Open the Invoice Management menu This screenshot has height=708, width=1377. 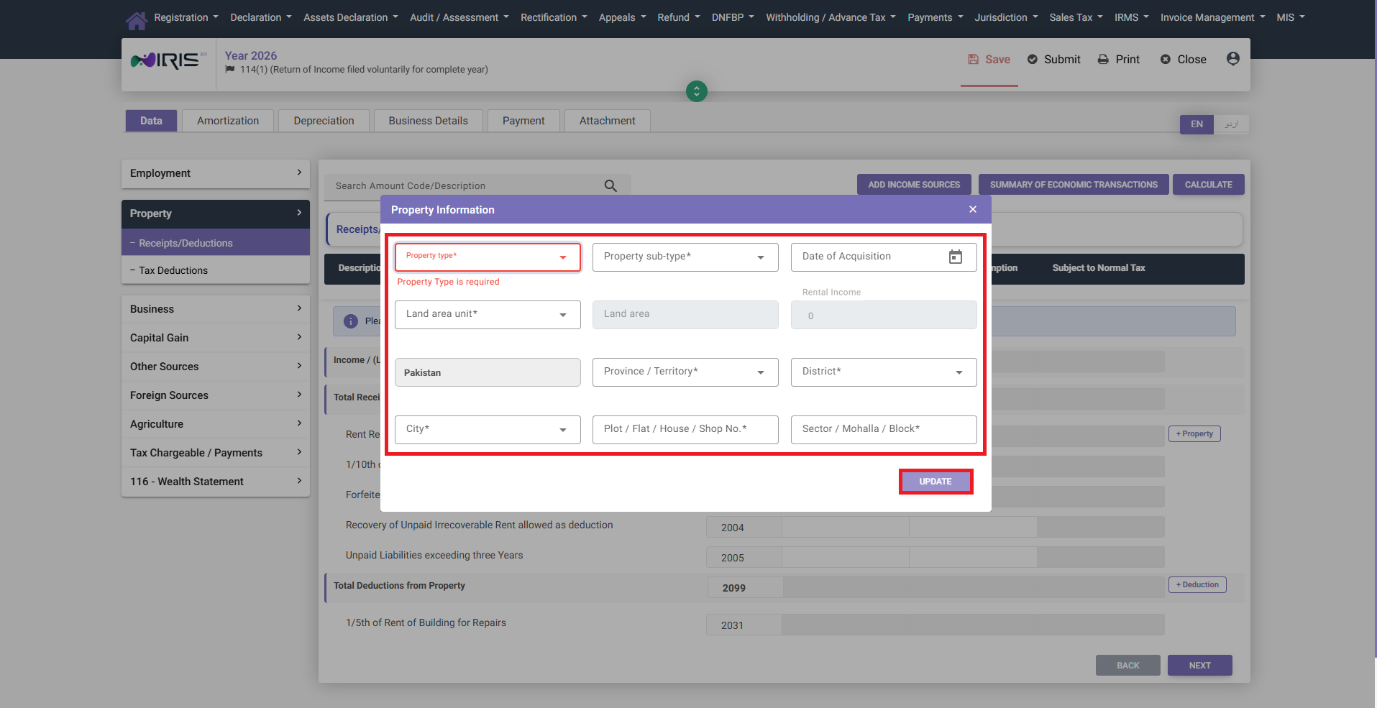tap(1212, 18)
